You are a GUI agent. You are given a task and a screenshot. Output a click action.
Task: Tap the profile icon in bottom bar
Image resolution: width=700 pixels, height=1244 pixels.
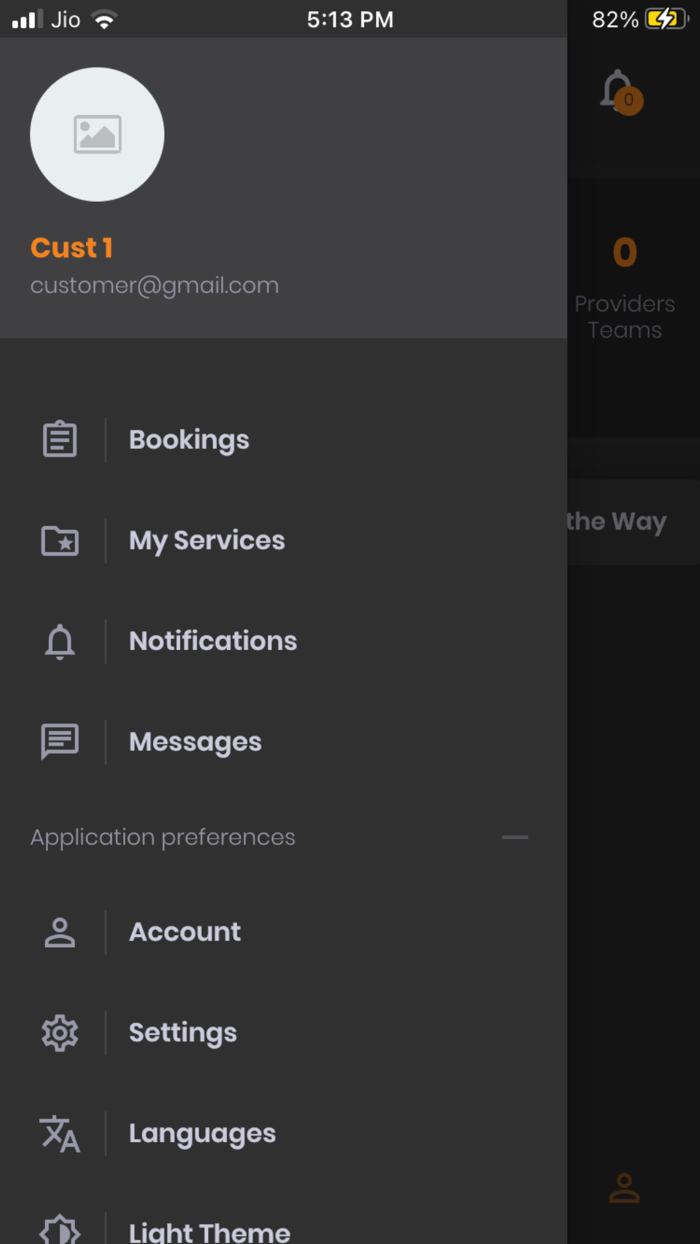(624, 1188)
